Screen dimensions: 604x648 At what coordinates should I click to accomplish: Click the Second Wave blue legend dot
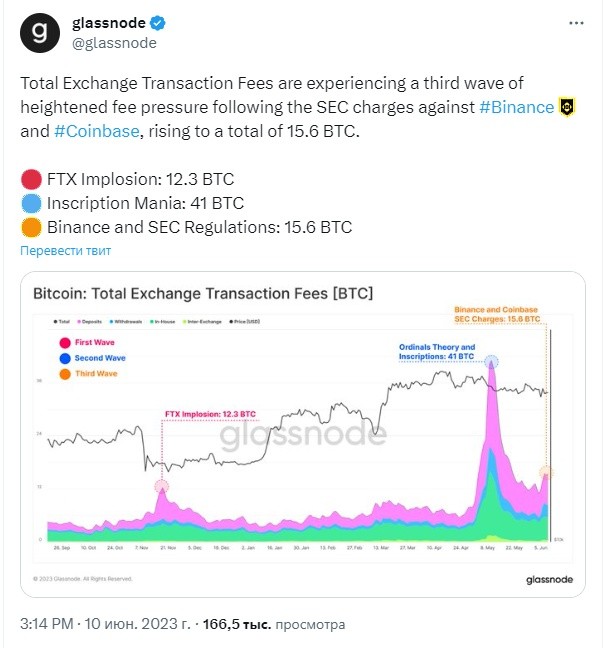coord(65,358)
